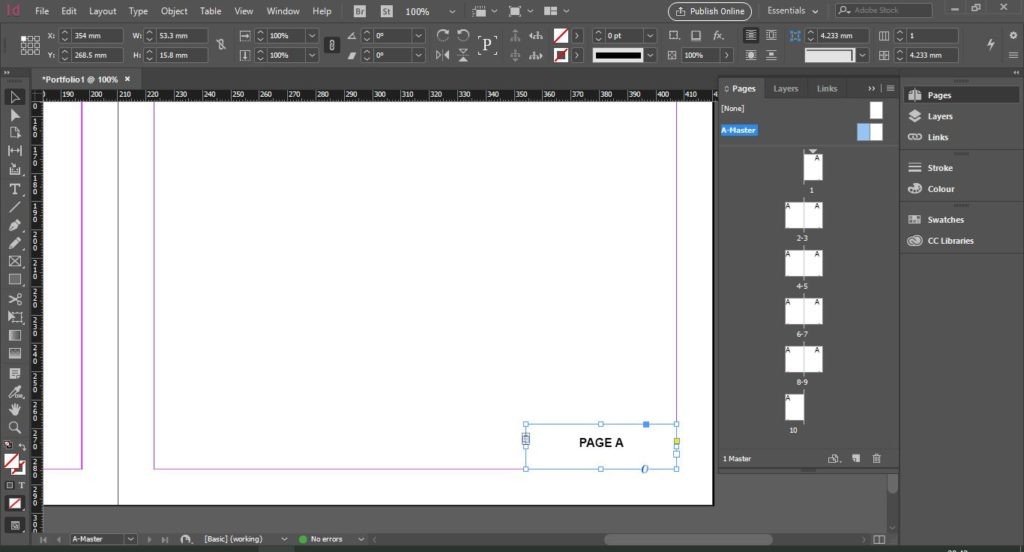Select the Hand tool
The image size is (1024, 552).
pyautogui.click(x=14, y=410)
